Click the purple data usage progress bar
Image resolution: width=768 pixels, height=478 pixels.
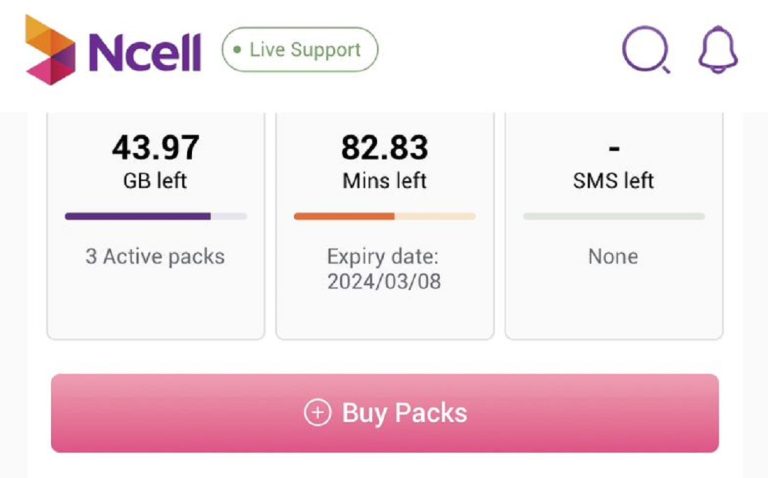[x=156, y=216]
